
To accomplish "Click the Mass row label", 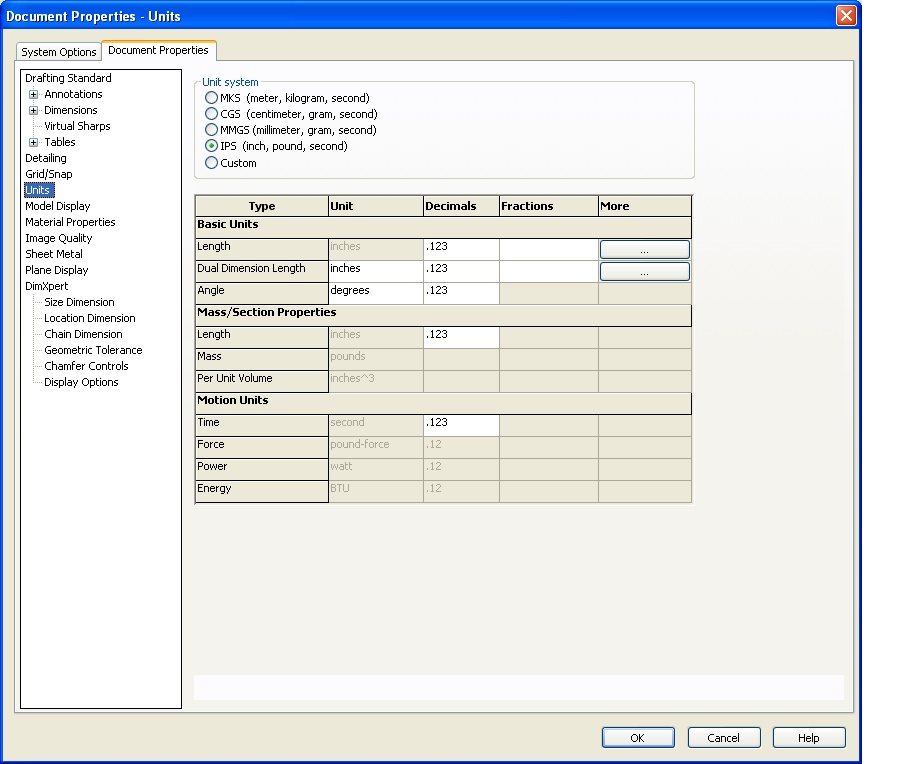I will (x=262, y=359).
